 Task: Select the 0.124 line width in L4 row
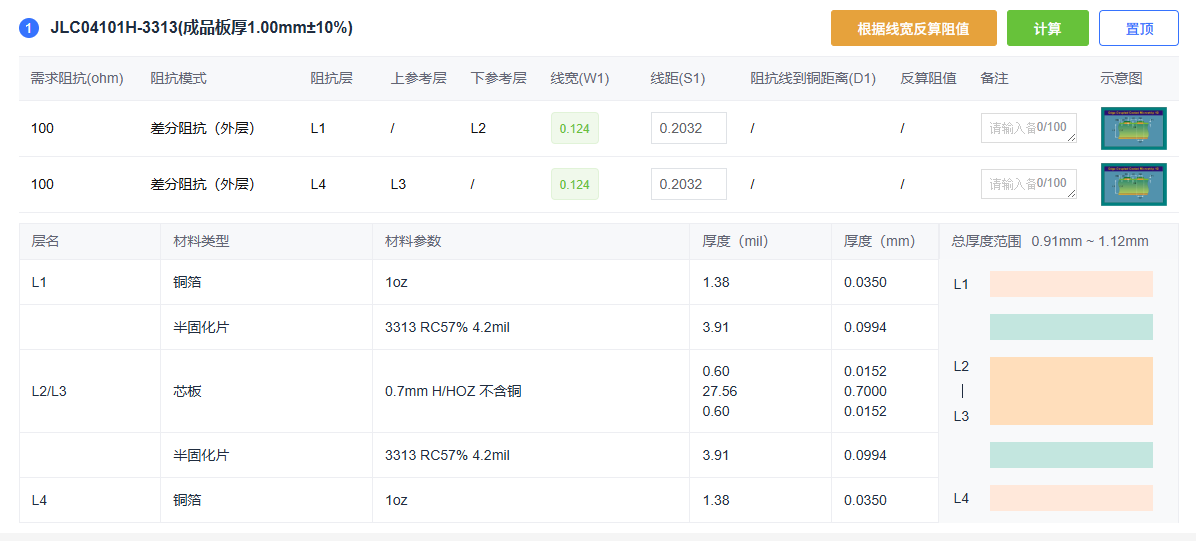pyautogui.click(x=575, y=184)
